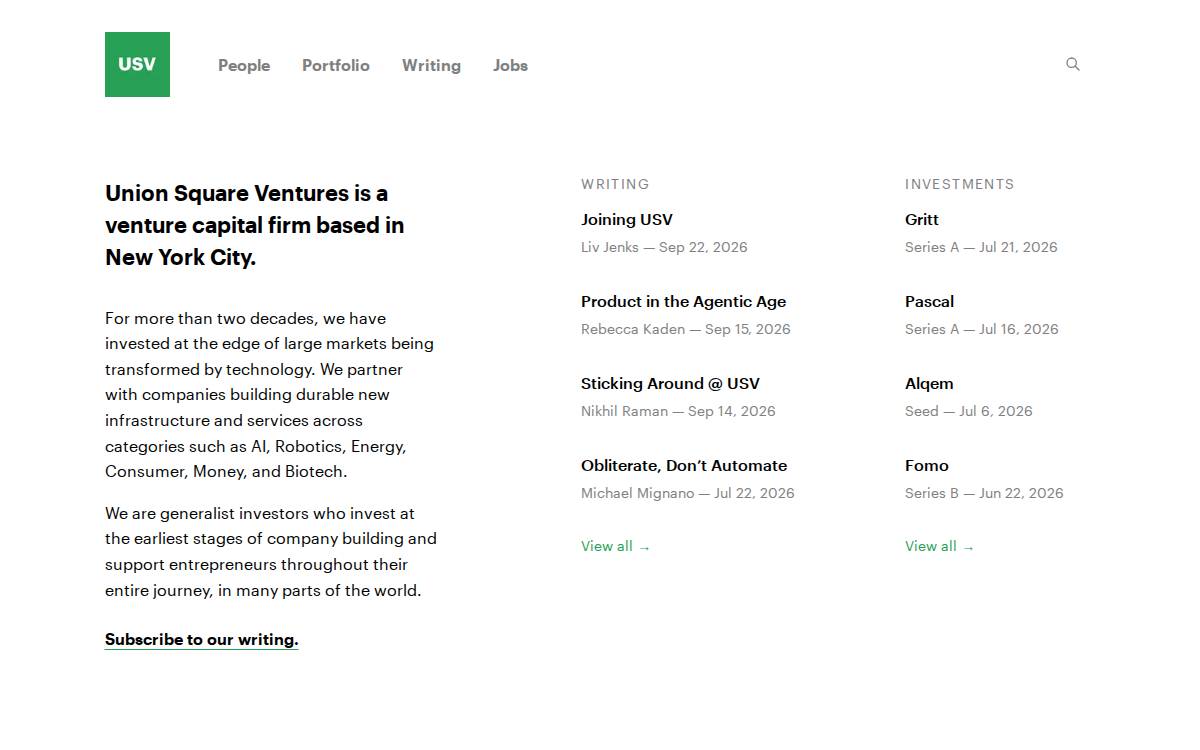This screenshot has width=1200, height=750.
Task: Open the Gritt investment
Action: coord(922,219)
